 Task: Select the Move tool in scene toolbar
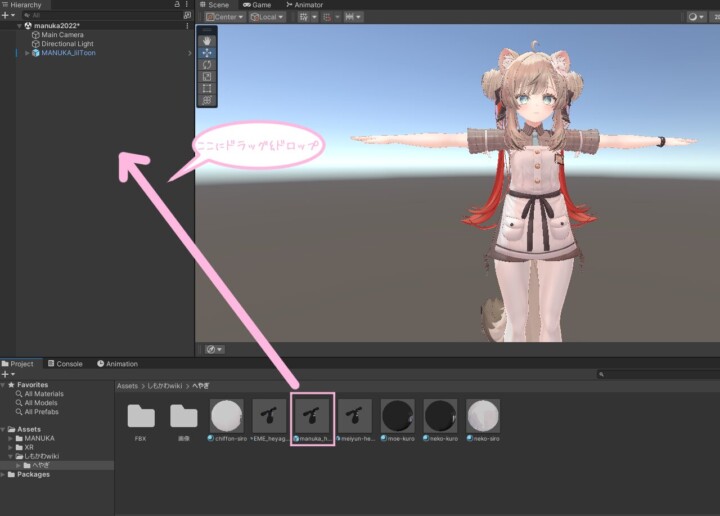[x=207, y=53]
